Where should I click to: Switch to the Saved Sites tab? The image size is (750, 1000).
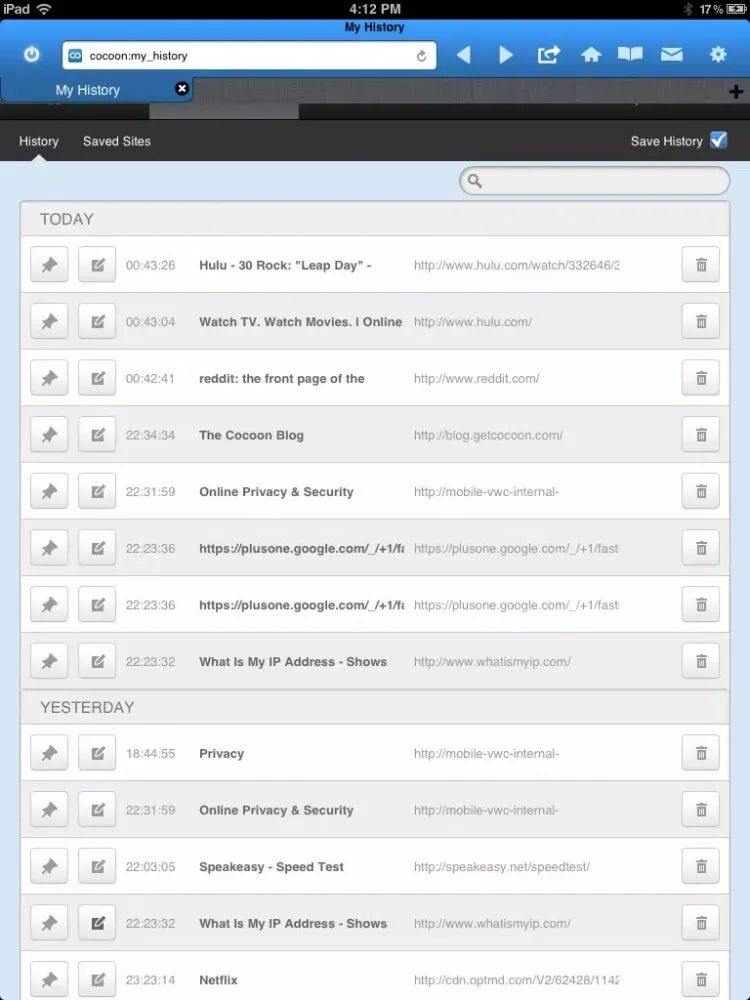pyautogui.click(x=116, y=141)
